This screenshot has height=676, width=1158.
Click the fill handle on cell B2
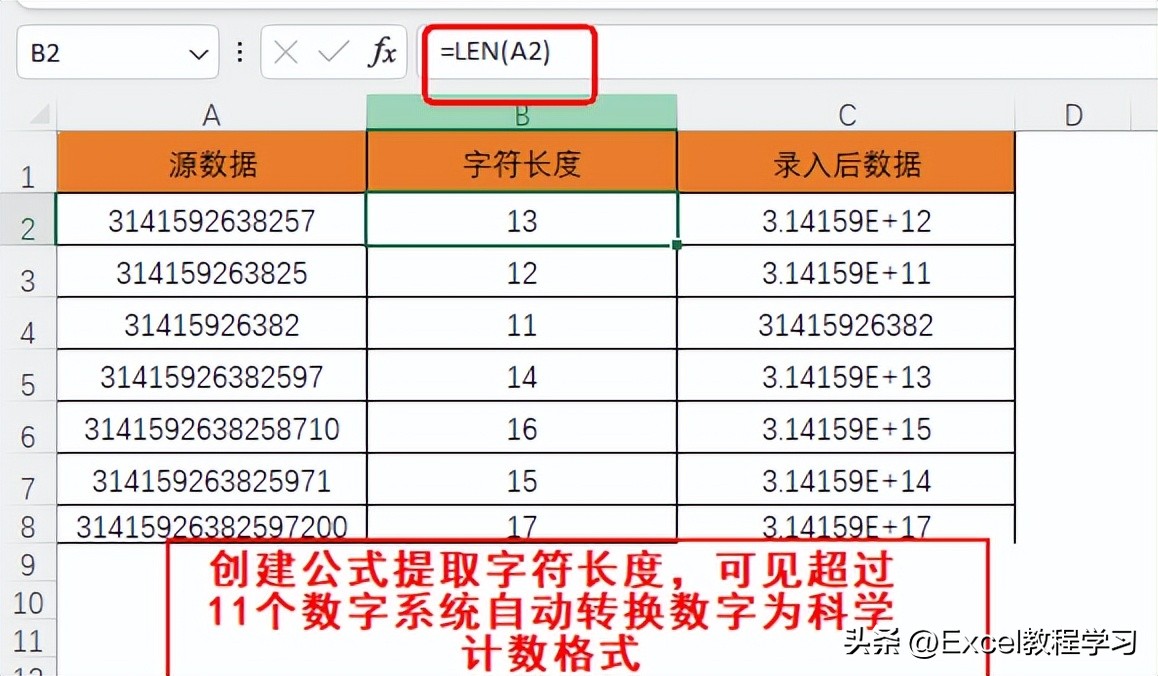tap(677, 243)
